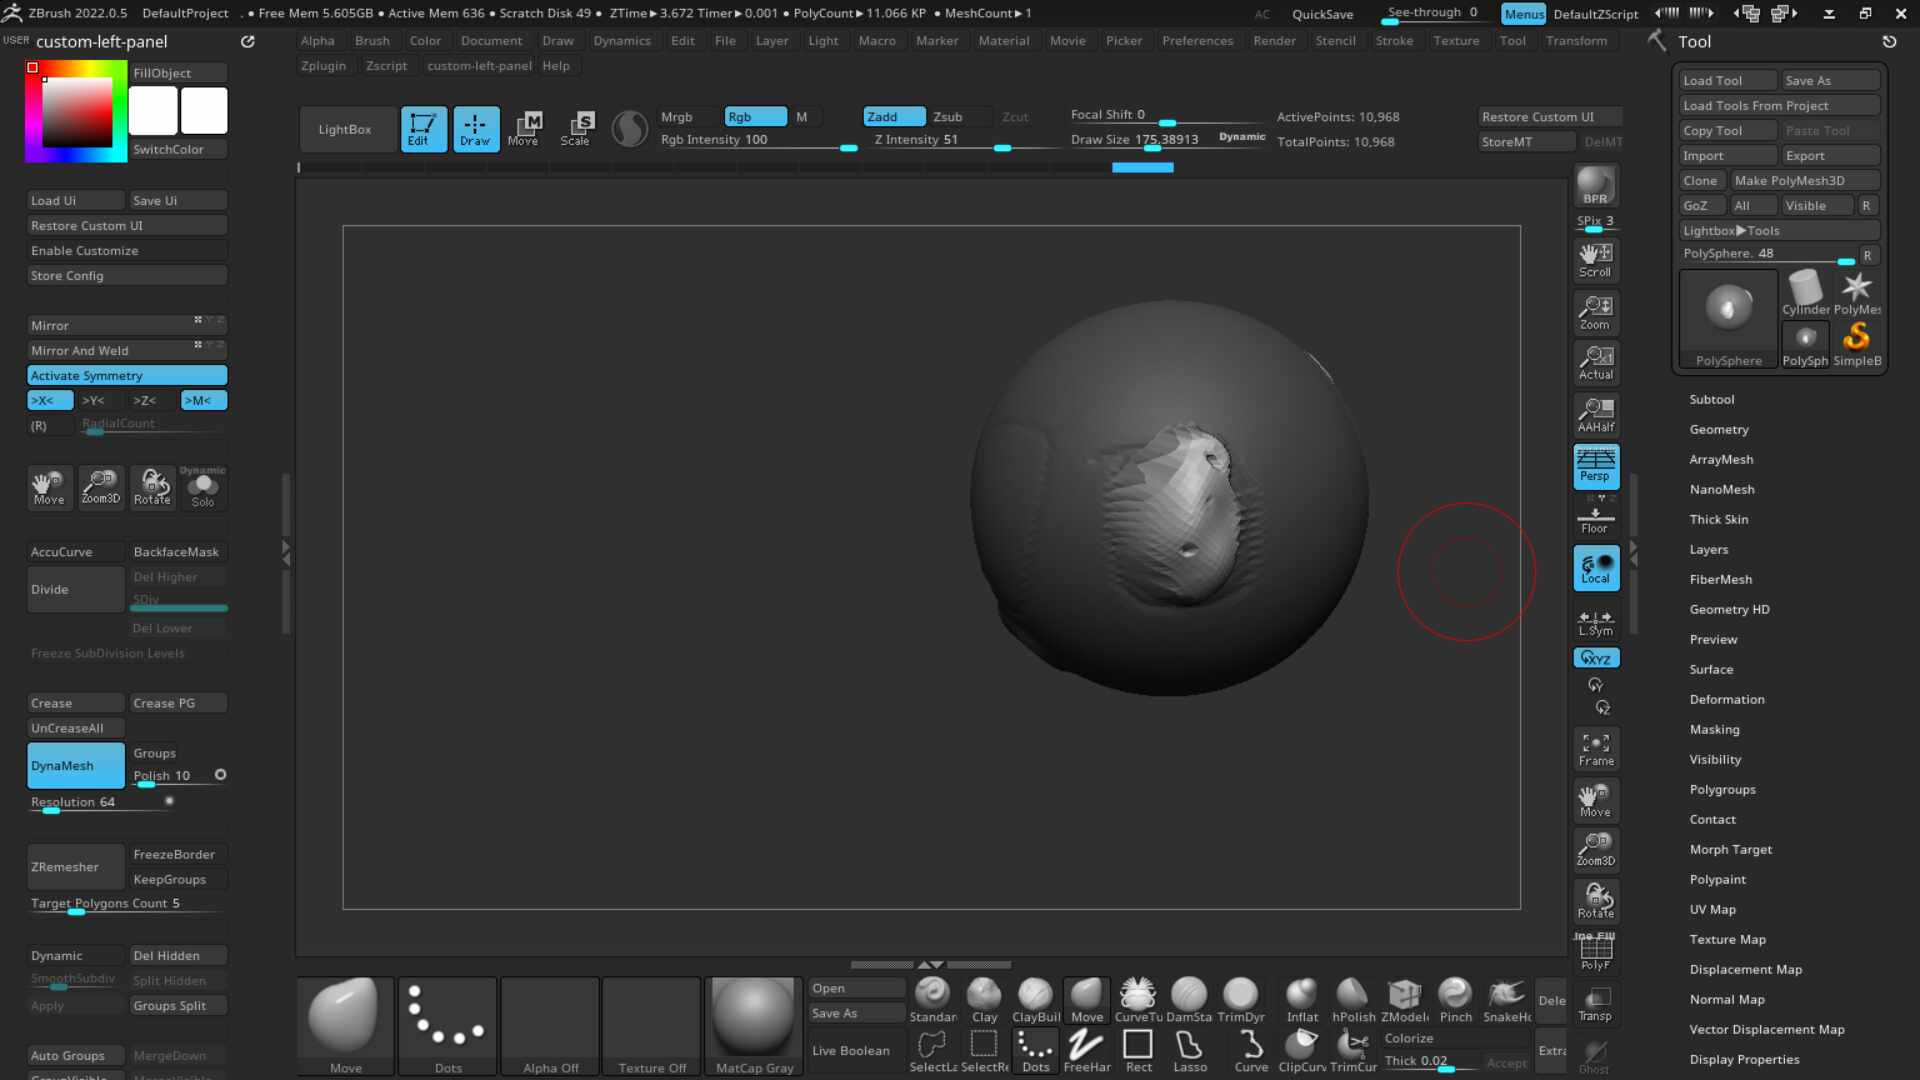Select the ZModeler brush icon

[x=1405, y=1001]
